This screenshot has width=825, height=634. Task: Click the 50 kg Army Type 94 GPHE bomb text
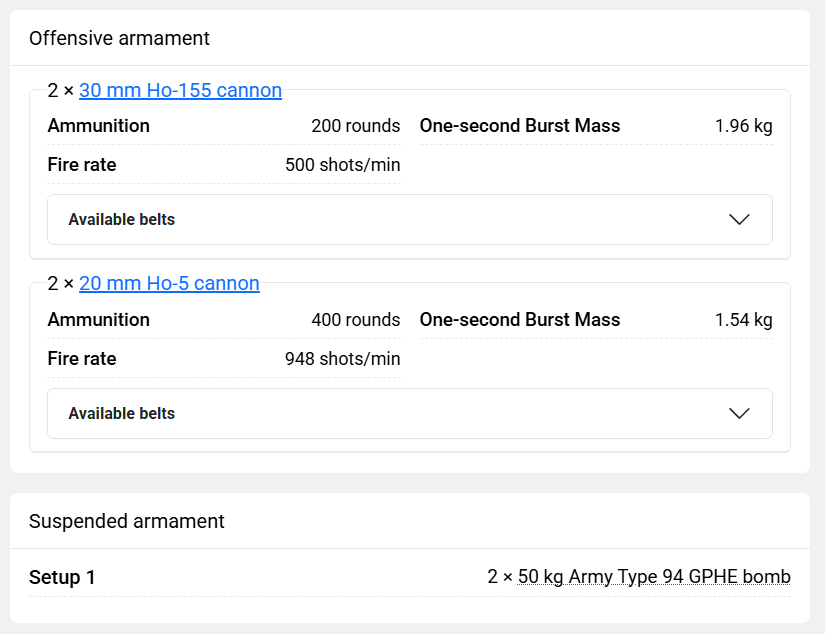[x=654, y=577]
